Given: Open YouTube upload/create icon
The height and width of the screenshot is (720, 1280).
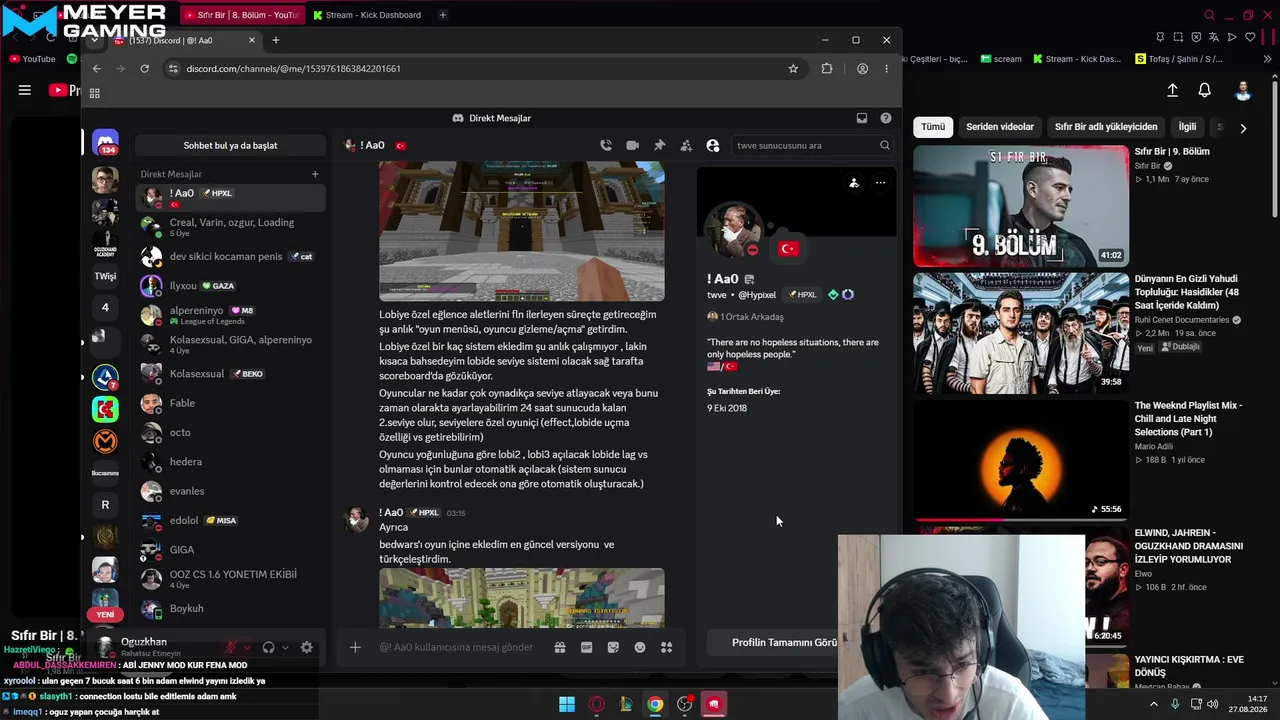Looking at the screenshot, I should (1173, 90).
